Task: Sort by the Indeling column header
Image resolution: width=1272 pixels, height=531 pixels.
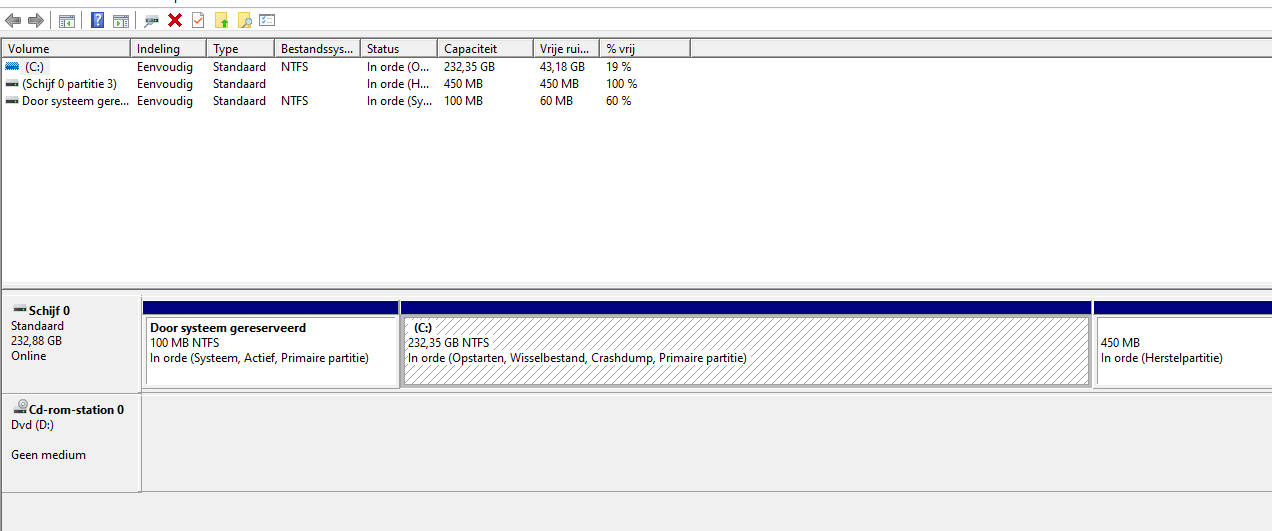Action: click(168, 48)
